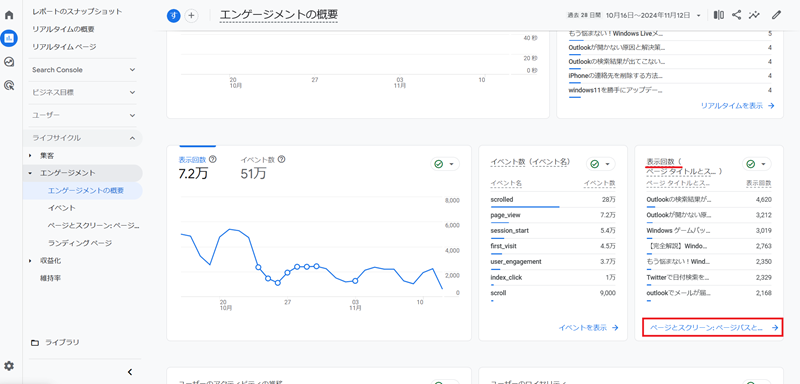The image size is (800, 384).
Task: Click the compare data icon in header
Action: pyautogui.click(x=719, y=15)
